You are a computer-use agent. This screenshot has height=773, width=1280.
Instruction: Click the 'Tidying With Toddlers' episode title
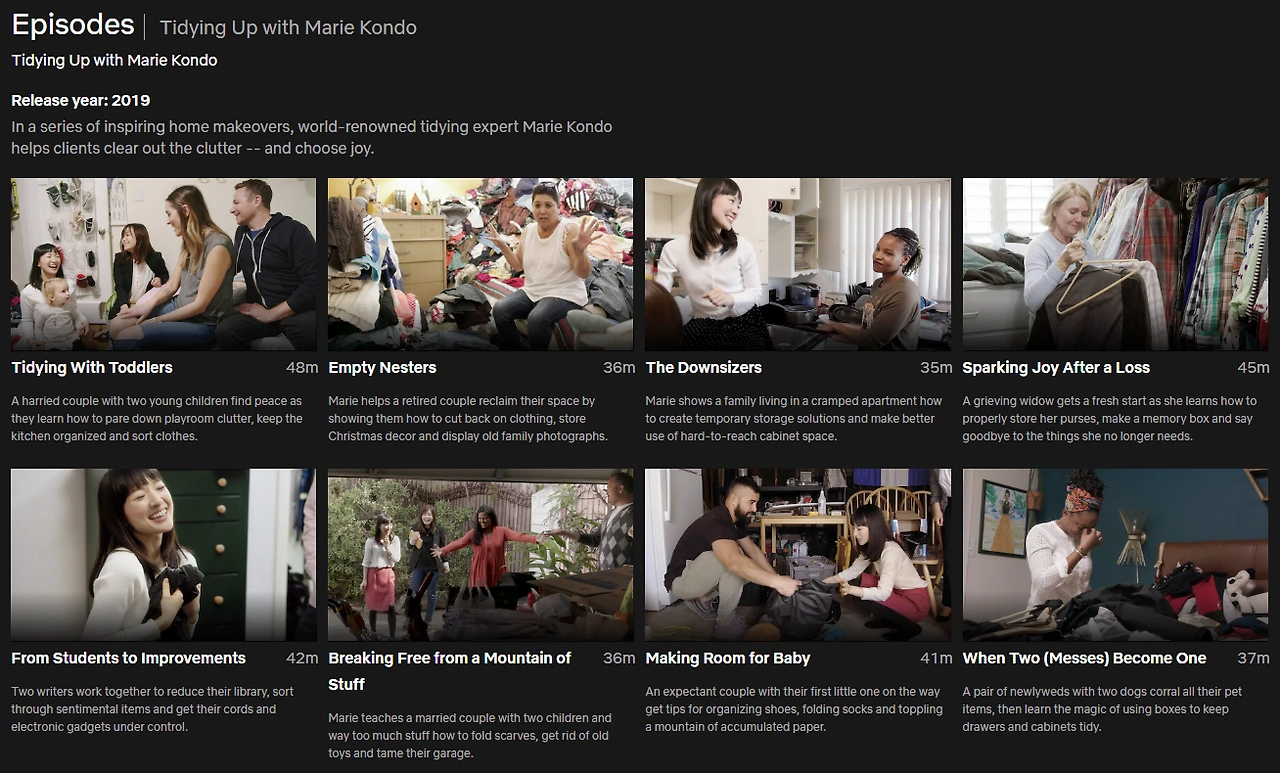[92, 368]
